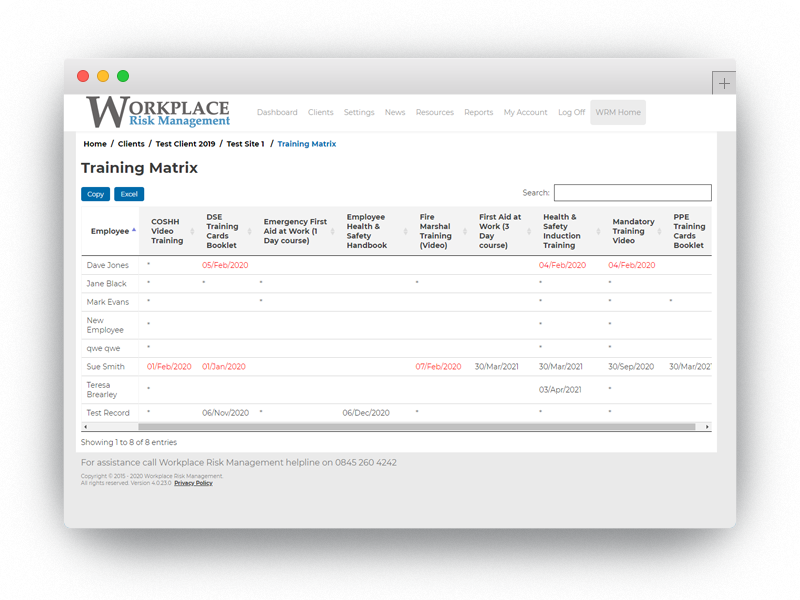Open the News menu item
Image resolution: width=800 pixels, height=600 pixels.
click(395, 112)
